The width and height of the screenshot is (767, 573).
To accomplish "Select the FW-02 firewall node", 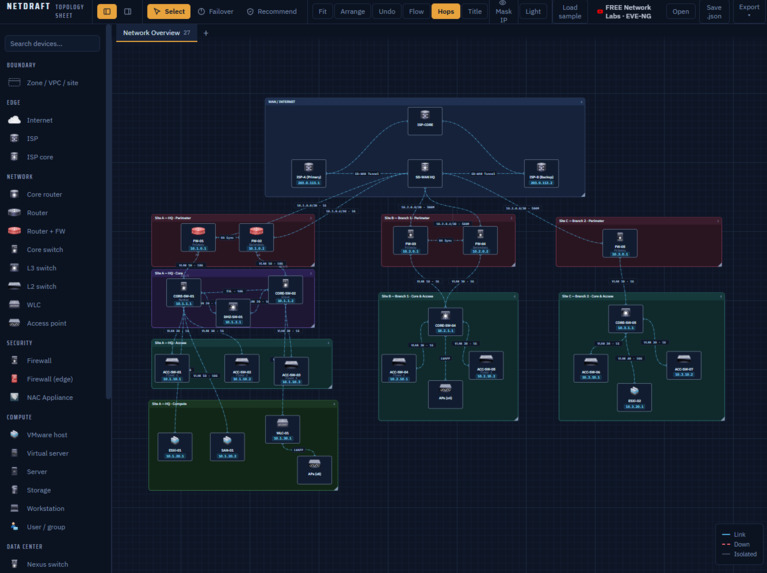I will click(256, 238).
